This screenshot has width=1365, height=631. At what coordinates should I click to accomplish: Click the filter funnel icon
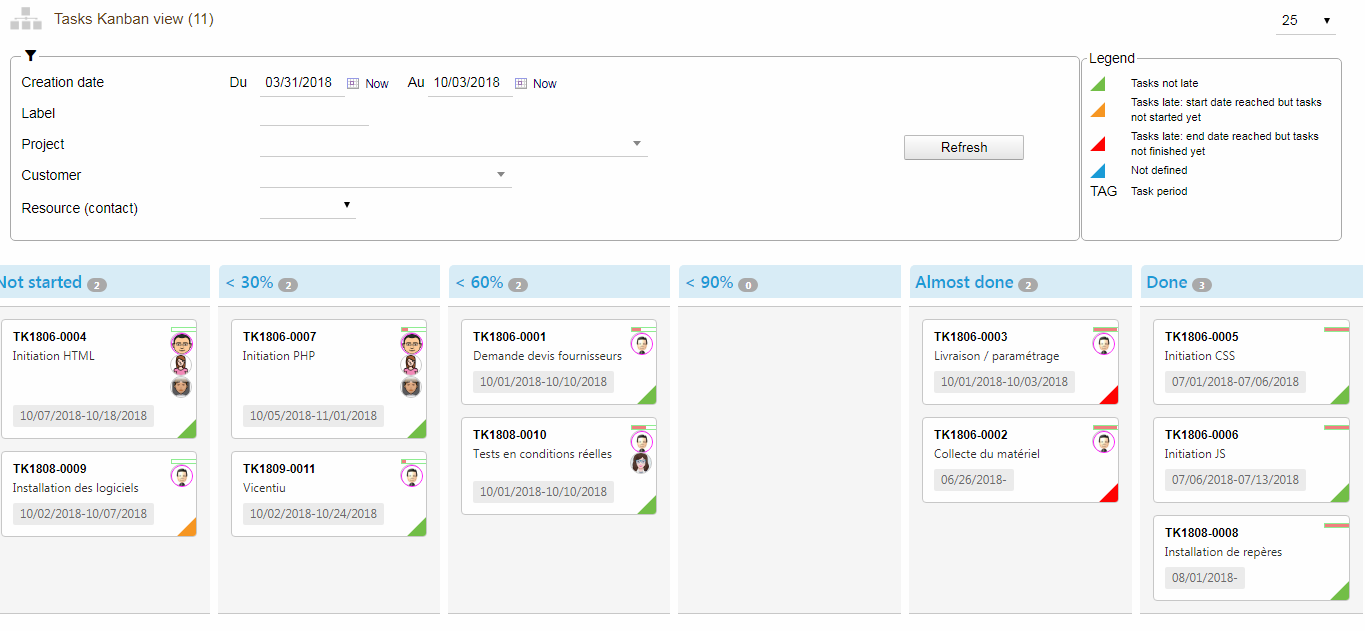[30, 56]
